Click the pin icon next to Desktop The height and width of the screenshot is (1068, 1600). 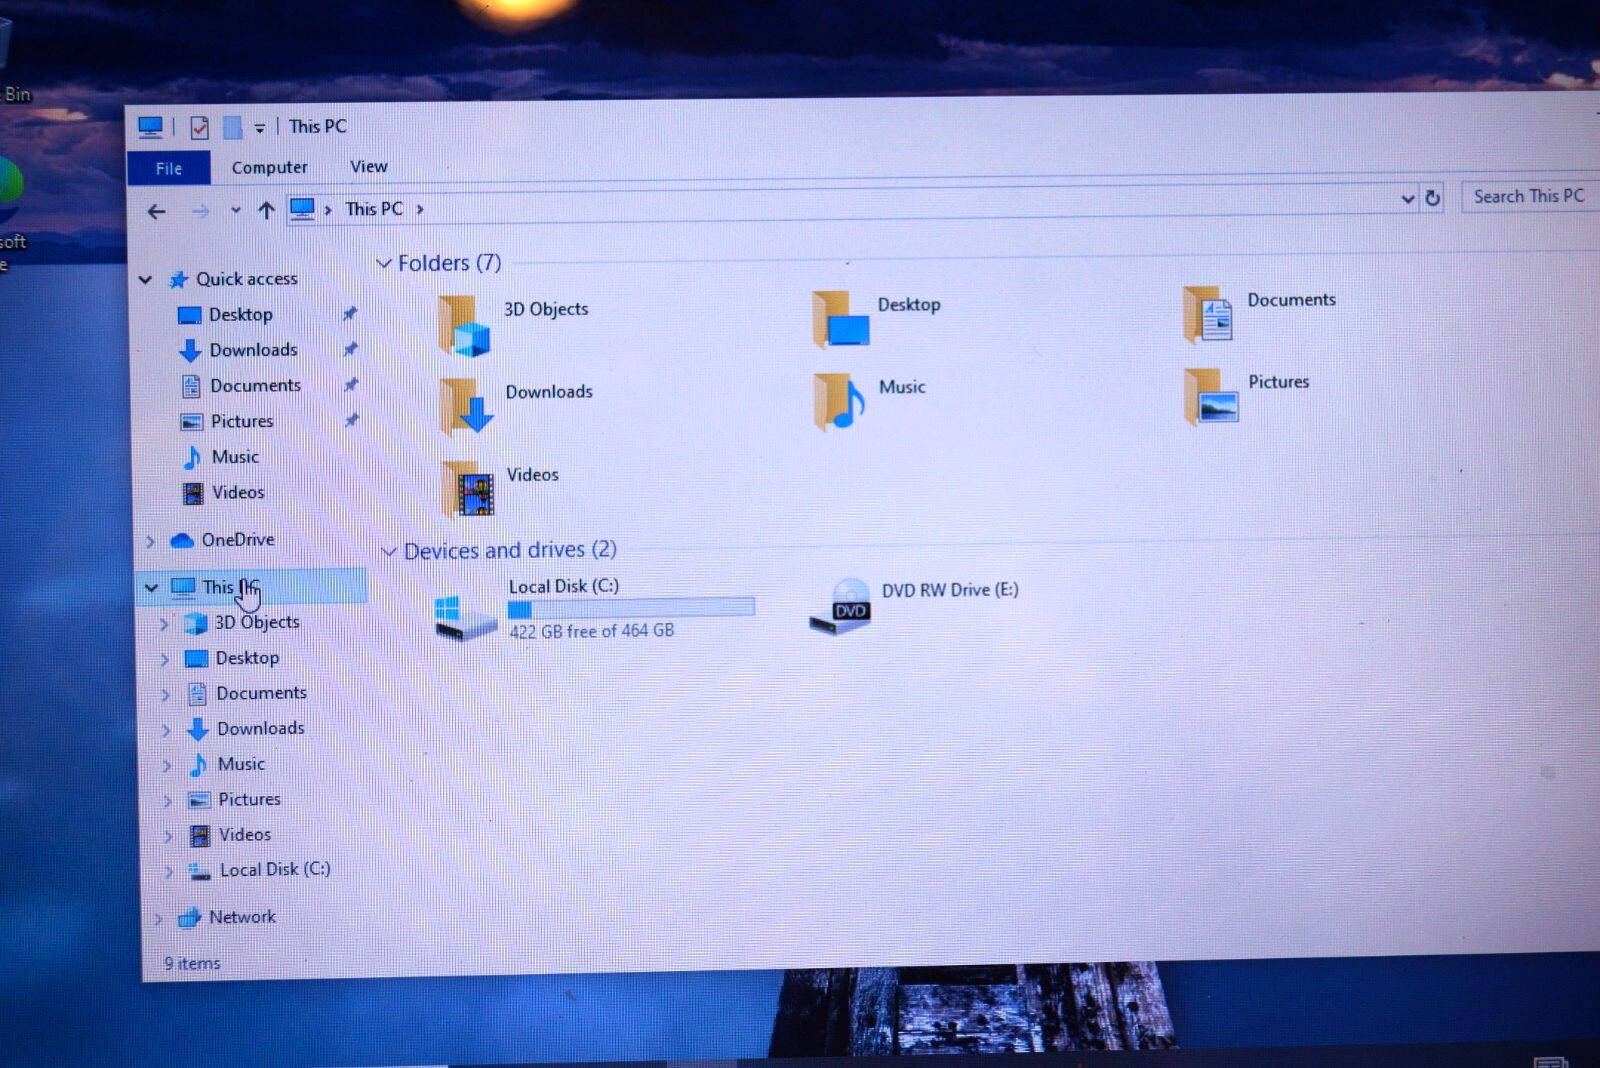pyautogui.click(x=350, y=314)
